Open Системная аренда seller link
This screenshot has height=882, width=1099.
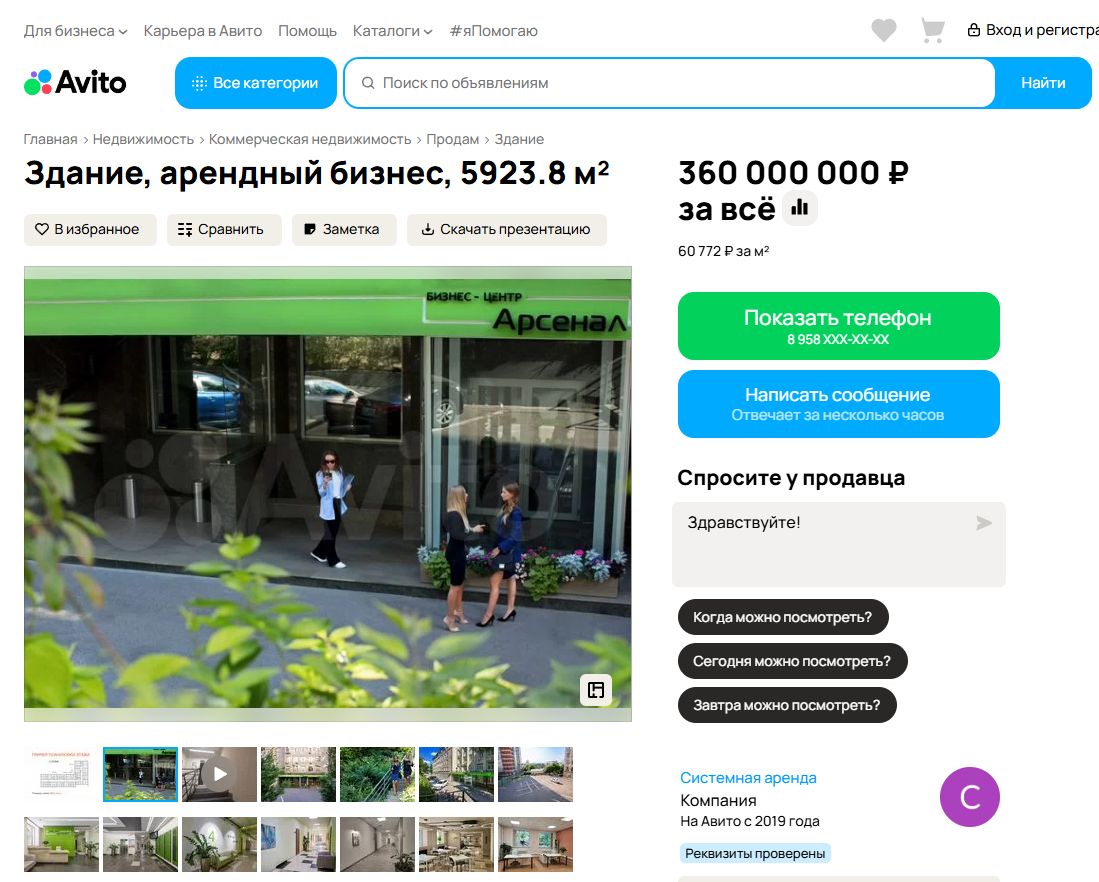pos(748,778)
